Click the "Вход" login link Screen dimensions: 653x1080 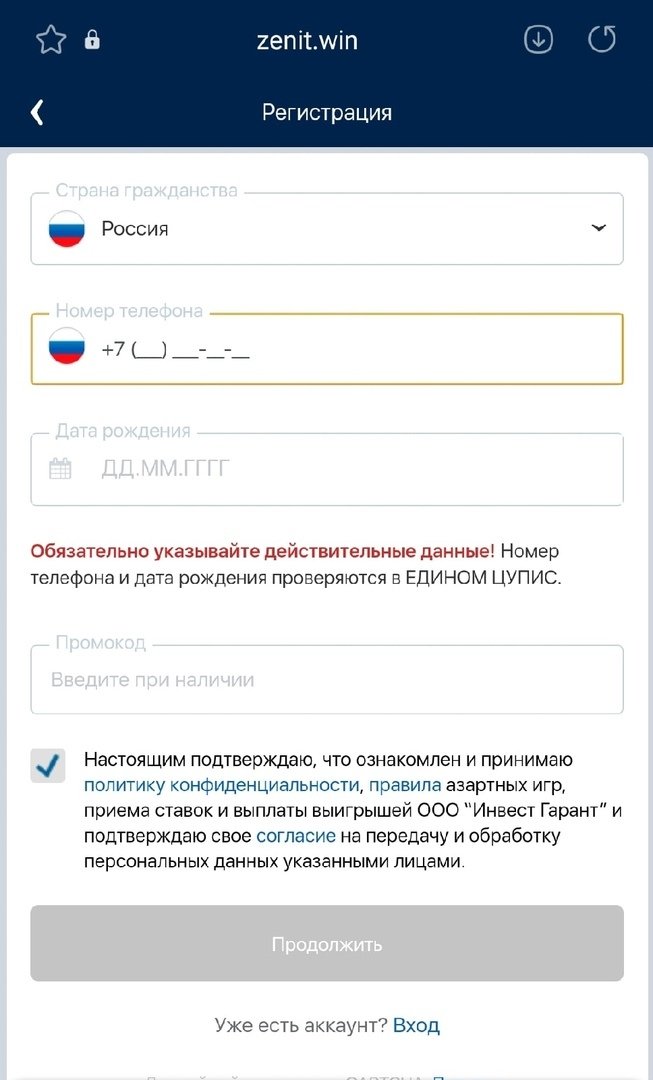[416, 1025]
